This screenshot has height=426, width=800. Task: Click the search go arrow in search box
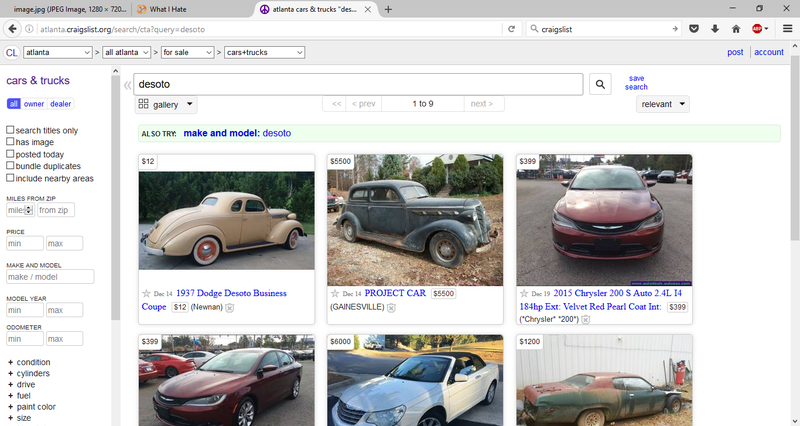click(675, 29)
